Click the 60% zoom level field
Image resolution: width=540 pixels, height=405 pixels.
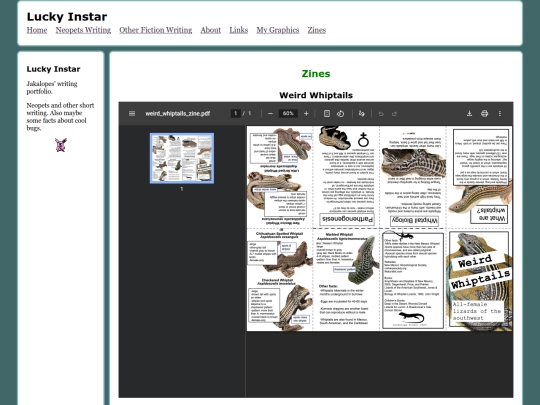(x=288, y=113)
